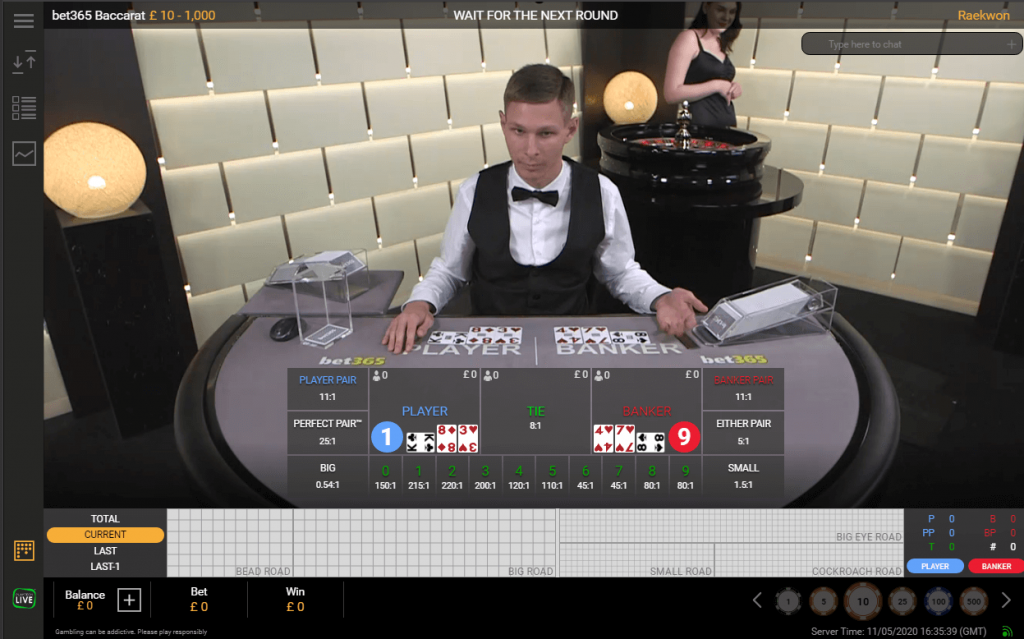Image resolution: width=1024 pixels, height=639 pixels.
Task: Click the blue Player score 1 circle
Action: (387, 436)
